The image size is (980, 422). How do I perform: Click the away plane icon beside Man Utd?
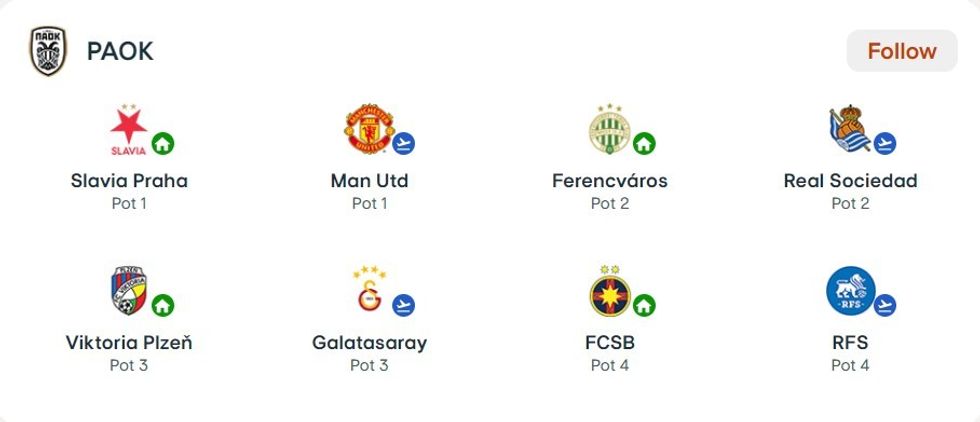[x=404, y=144]
